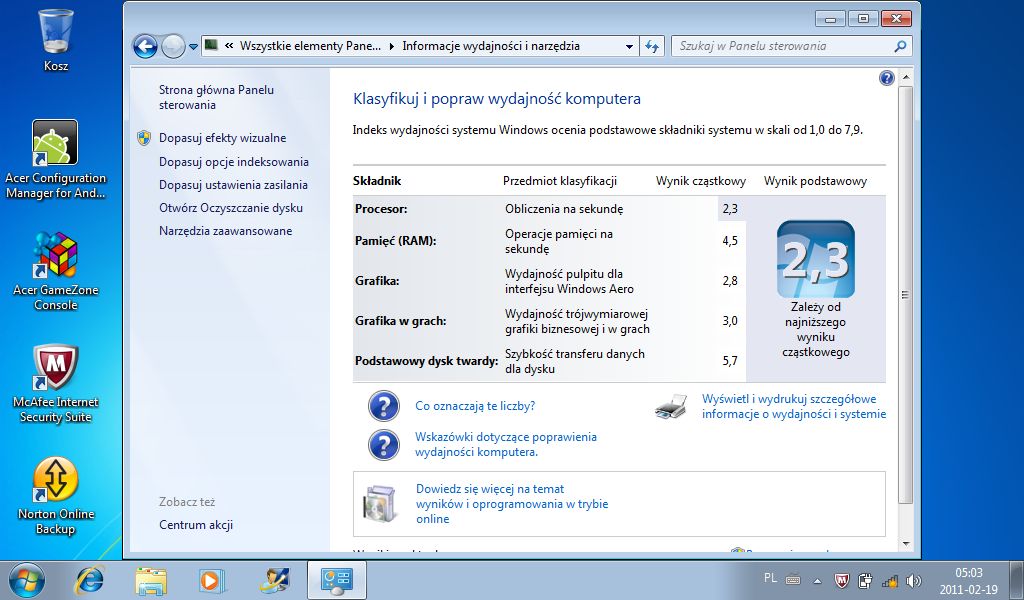
Task: Click Co oznaczają te liczby? link
Action: point(475,405)
